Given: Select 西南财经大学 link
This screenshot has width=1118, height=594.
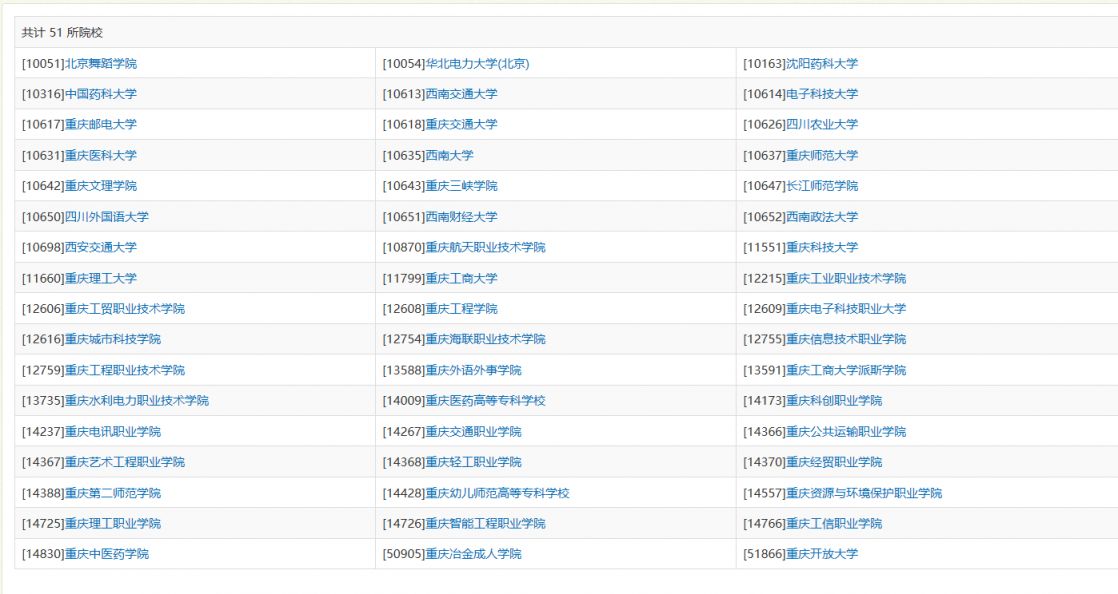Looking at the screenshot, I should 461,217.
